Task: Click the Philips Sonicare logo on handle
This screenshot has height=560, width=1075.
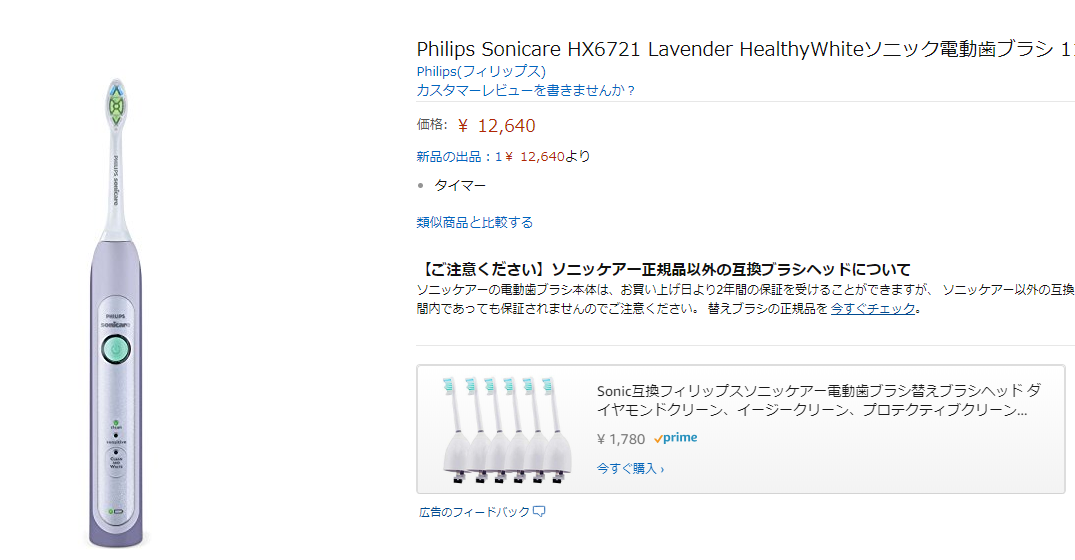Action: click(116, 320)
